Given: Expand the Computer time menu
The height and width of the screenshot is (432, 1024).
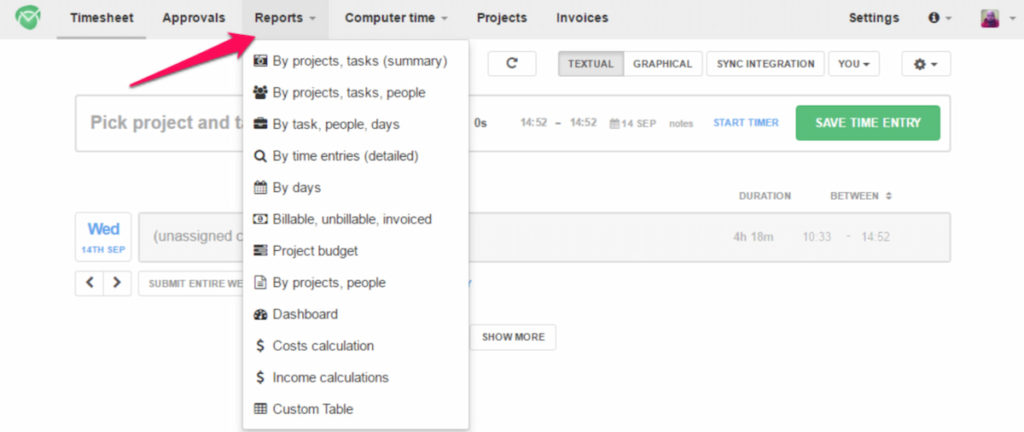Looking at the screenshot, I should (396, 18).
